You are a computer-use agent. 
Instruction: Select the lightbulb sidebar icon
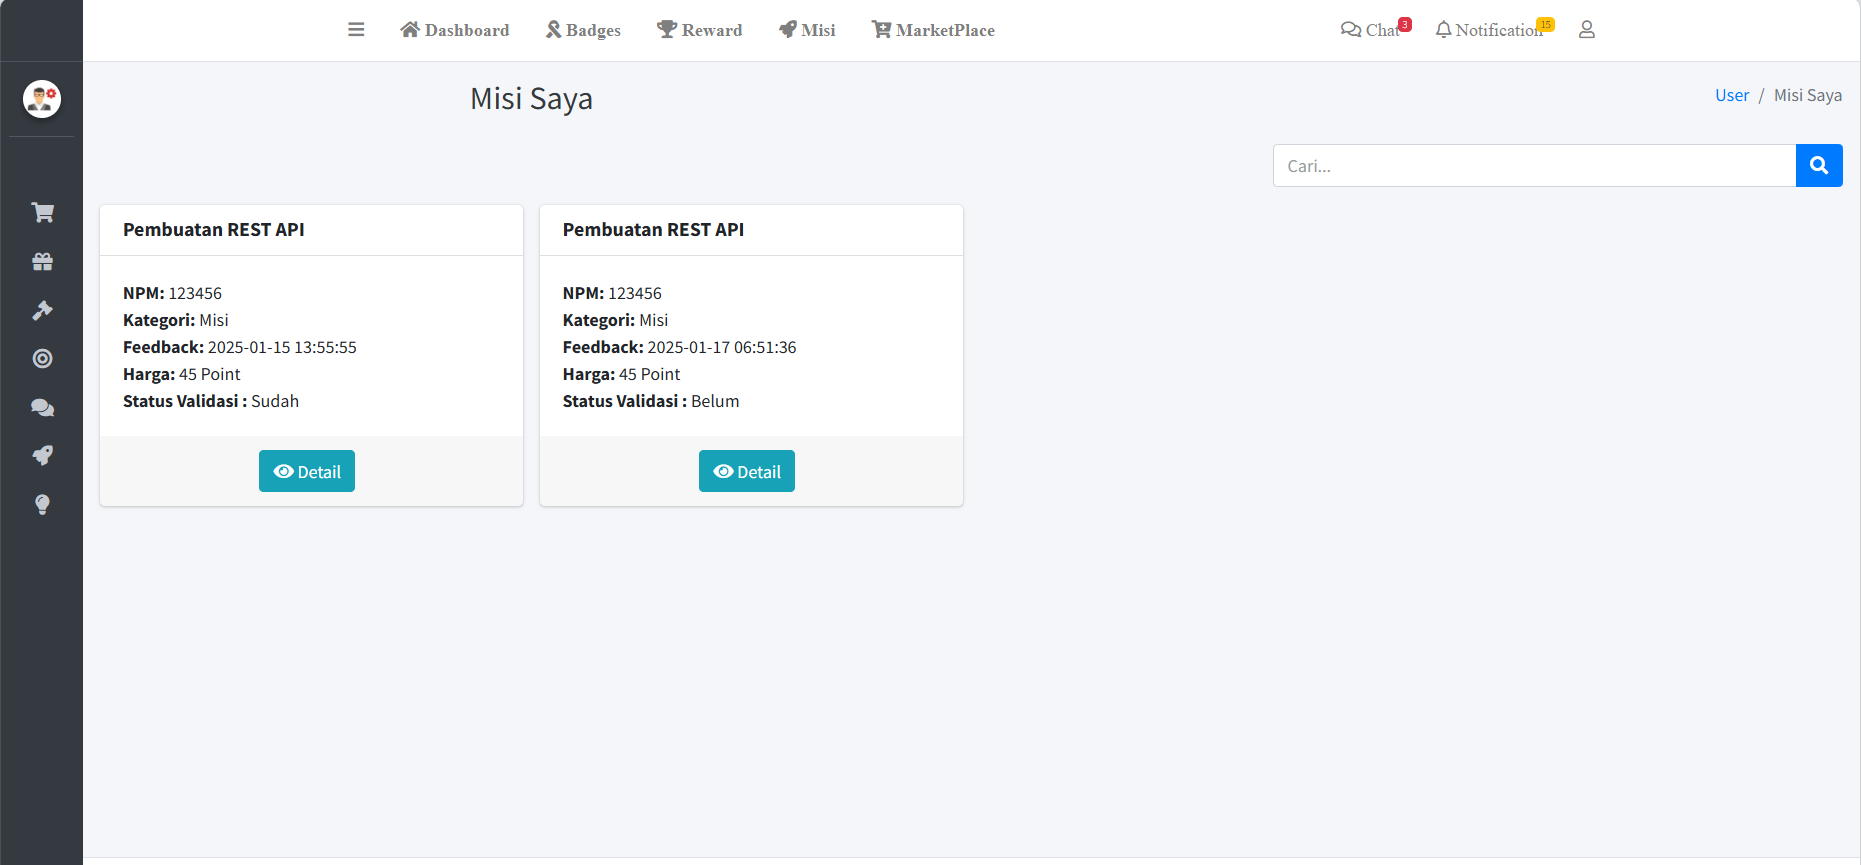click(42, 505)
